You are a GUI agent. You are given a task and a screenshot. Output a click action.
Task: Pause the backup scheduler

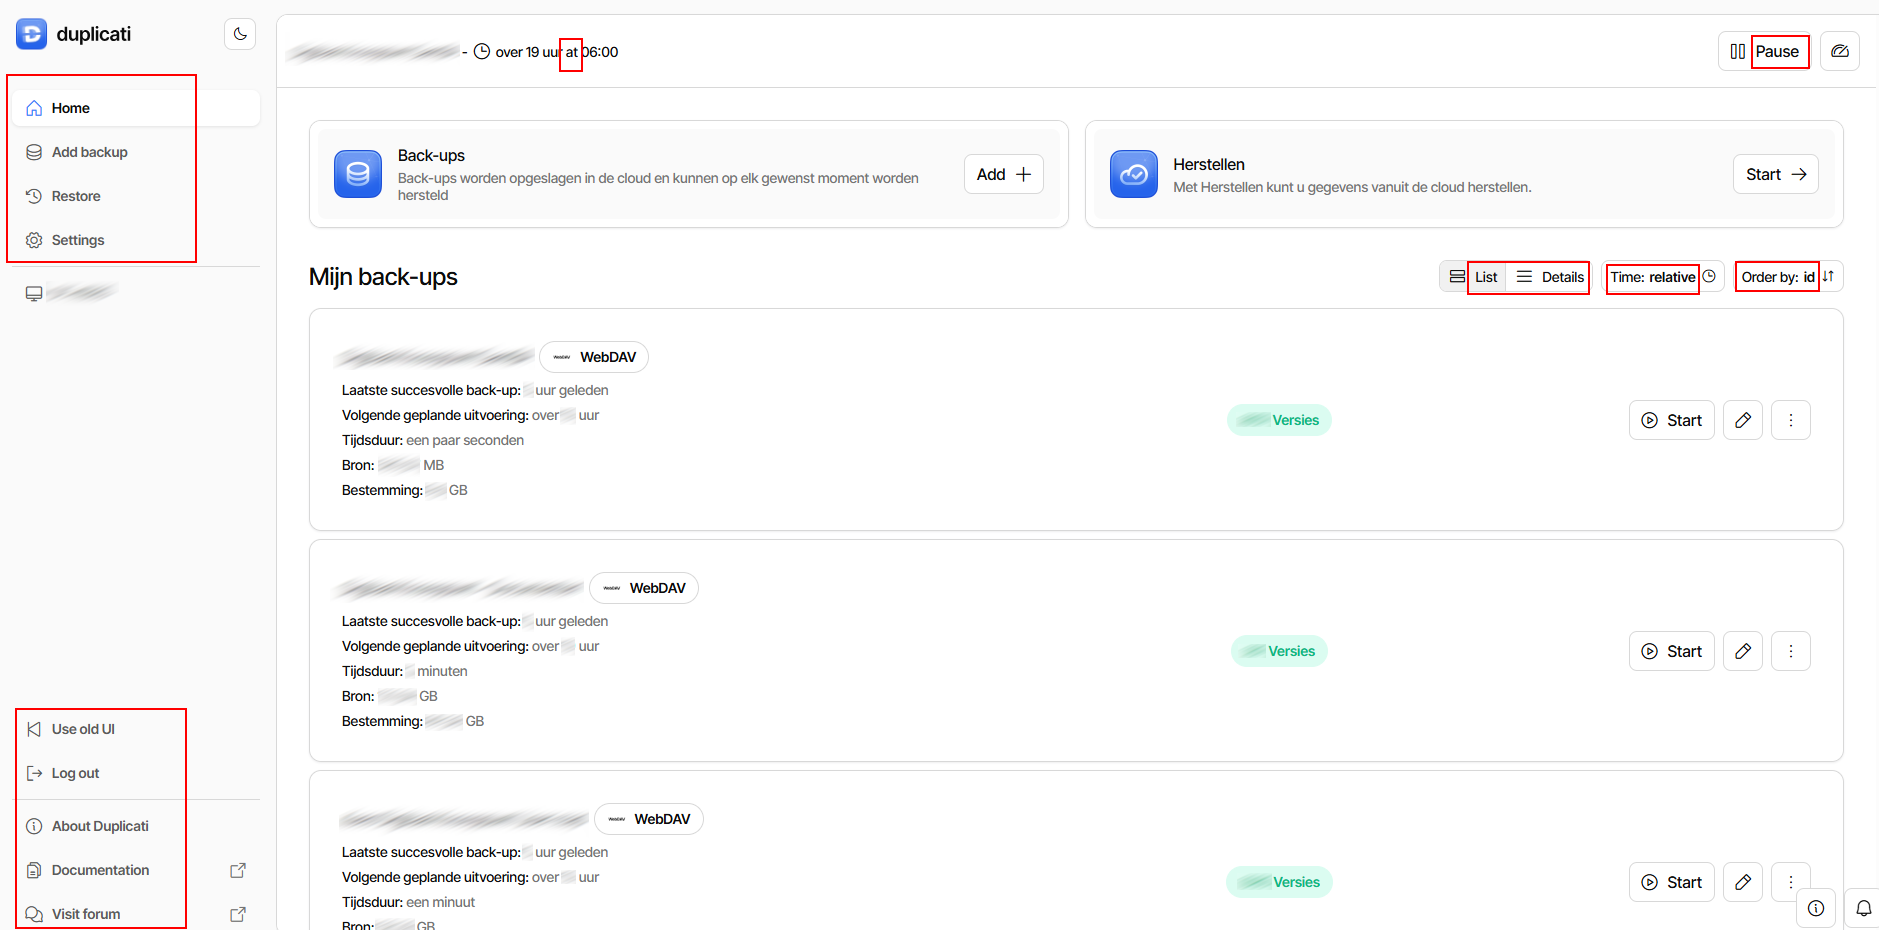pyautogui.click(x=1765, y=51)
